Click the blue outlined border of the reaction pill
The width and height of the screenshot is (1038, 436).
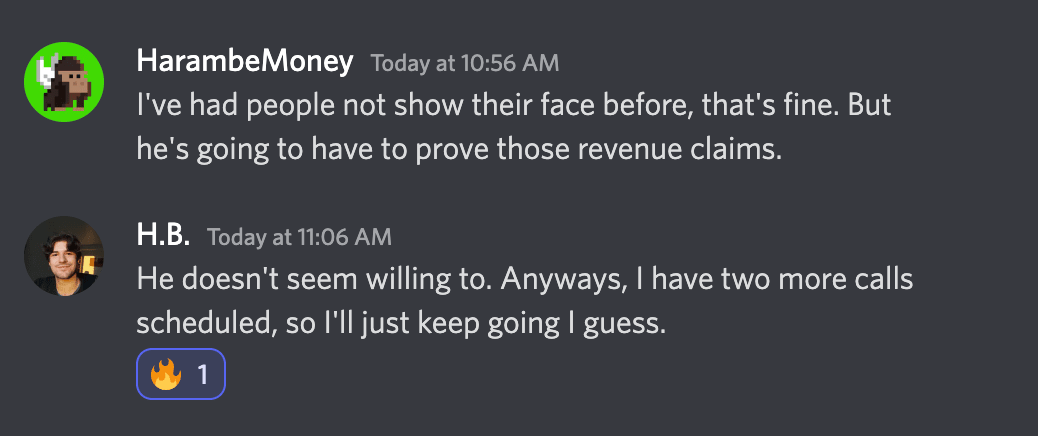tap(181, 350)
